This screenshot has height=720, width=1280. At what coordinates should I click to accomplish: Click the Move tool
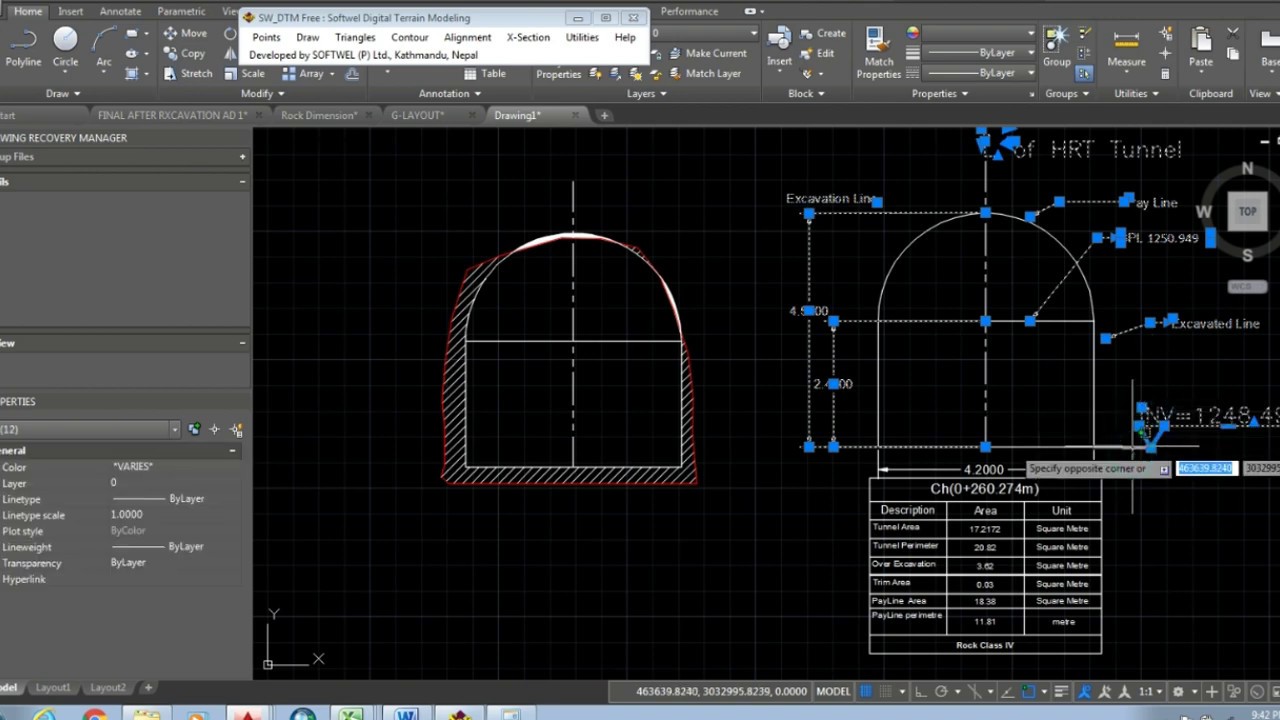coord(185,33)
